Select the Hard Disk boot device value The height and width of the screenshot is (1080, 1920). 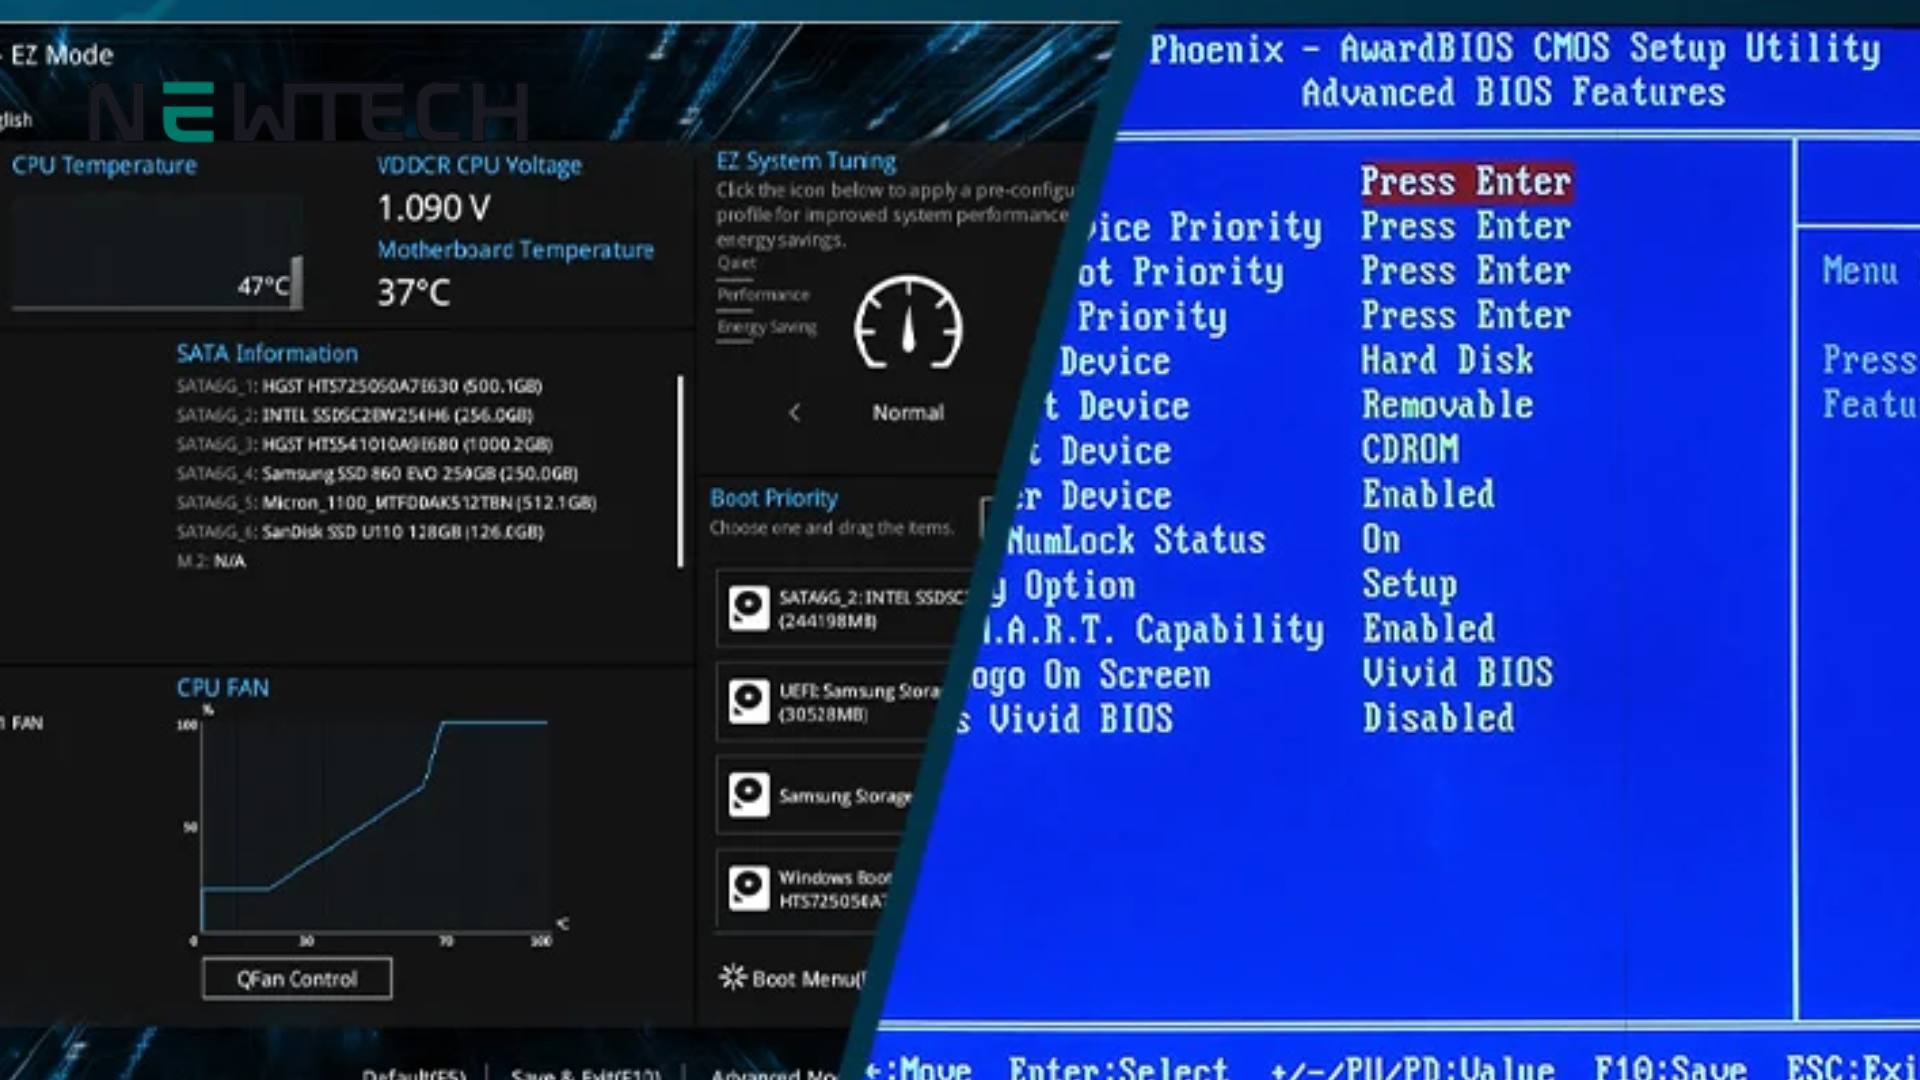[1447, 361]
